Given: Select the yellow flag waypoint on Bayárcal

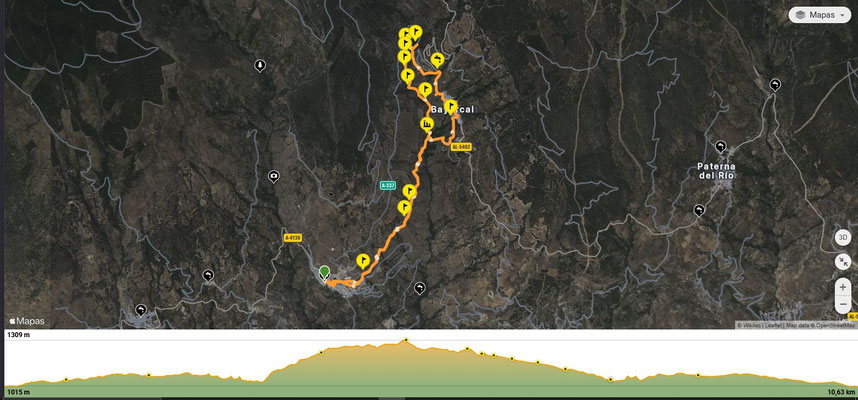Looking at the screenshot, I should point(450,106).
